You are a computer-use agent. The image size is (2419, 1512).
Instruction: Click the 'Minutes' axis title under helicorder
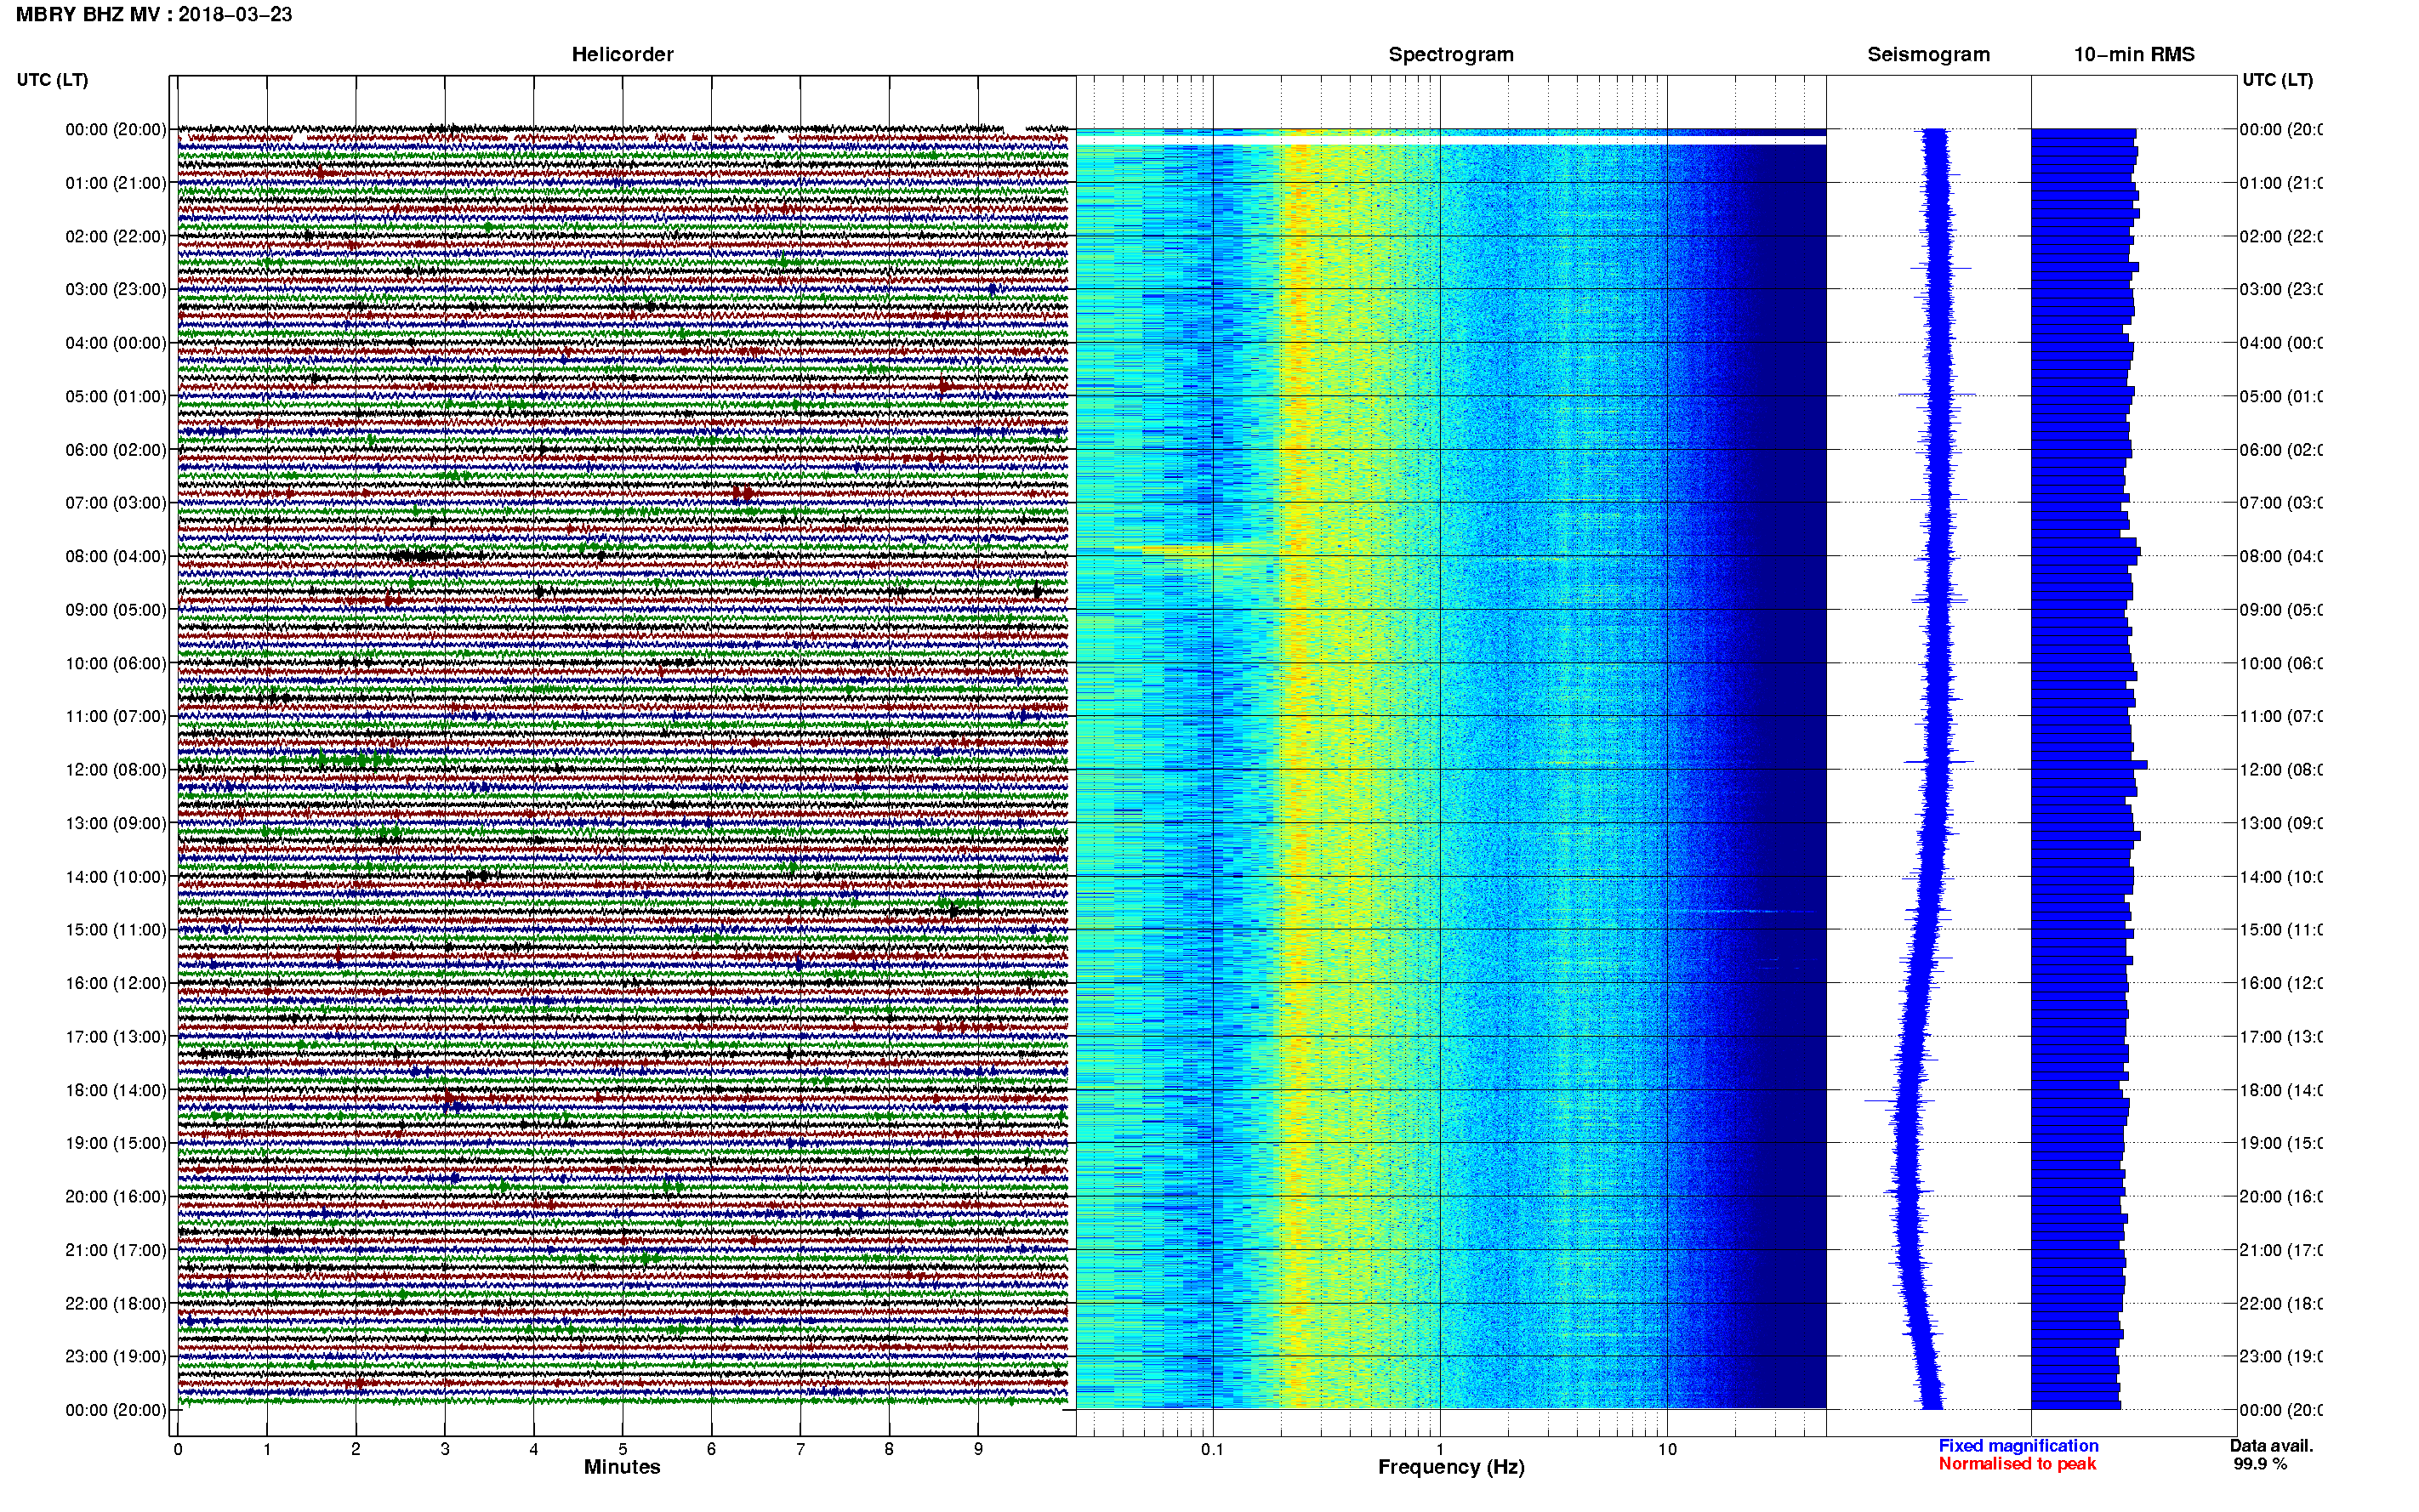pyautogui.click(x=622, y=1467)
